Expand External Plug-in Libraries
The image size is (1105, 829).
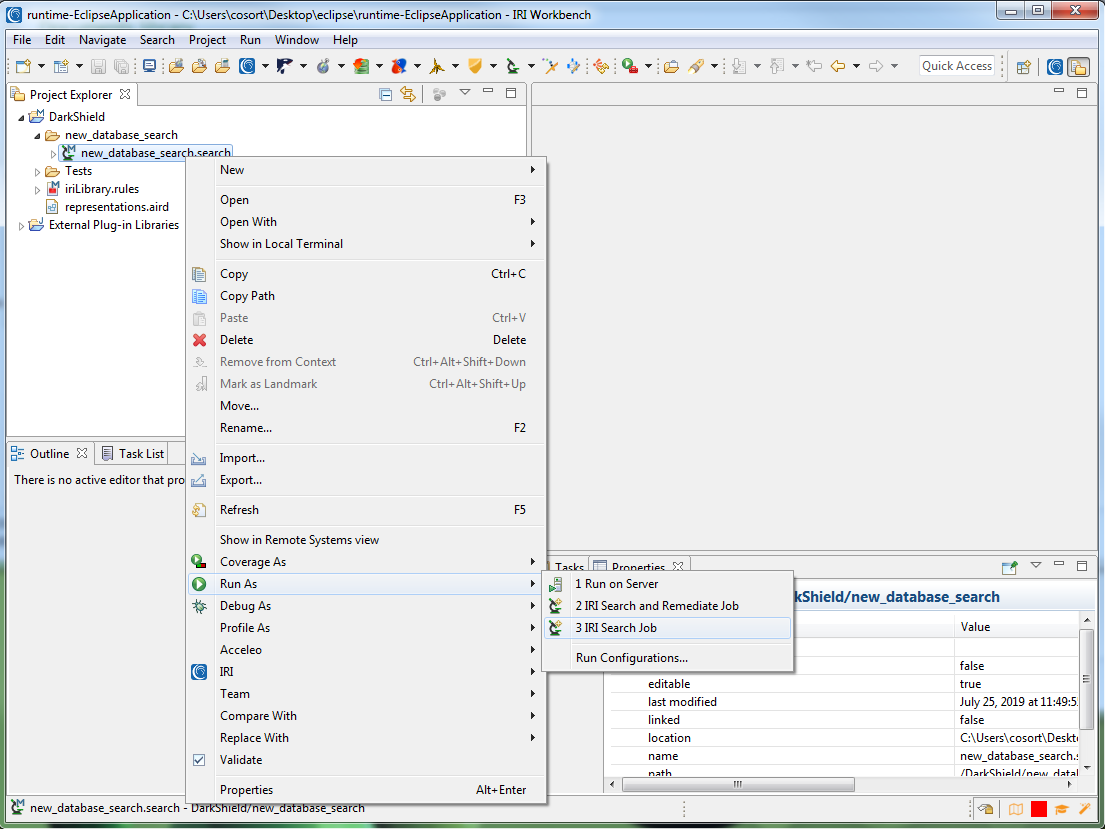click(21, 226)
